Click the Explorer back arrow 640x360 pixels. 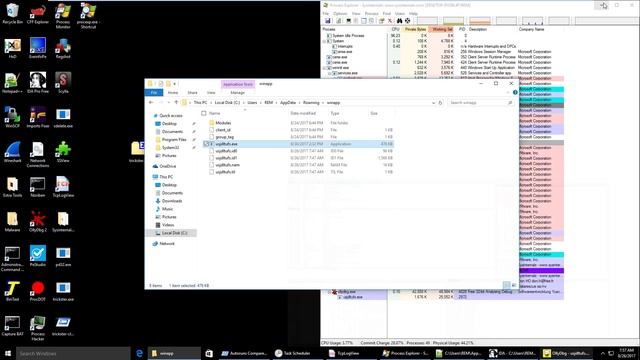[151, 103]
